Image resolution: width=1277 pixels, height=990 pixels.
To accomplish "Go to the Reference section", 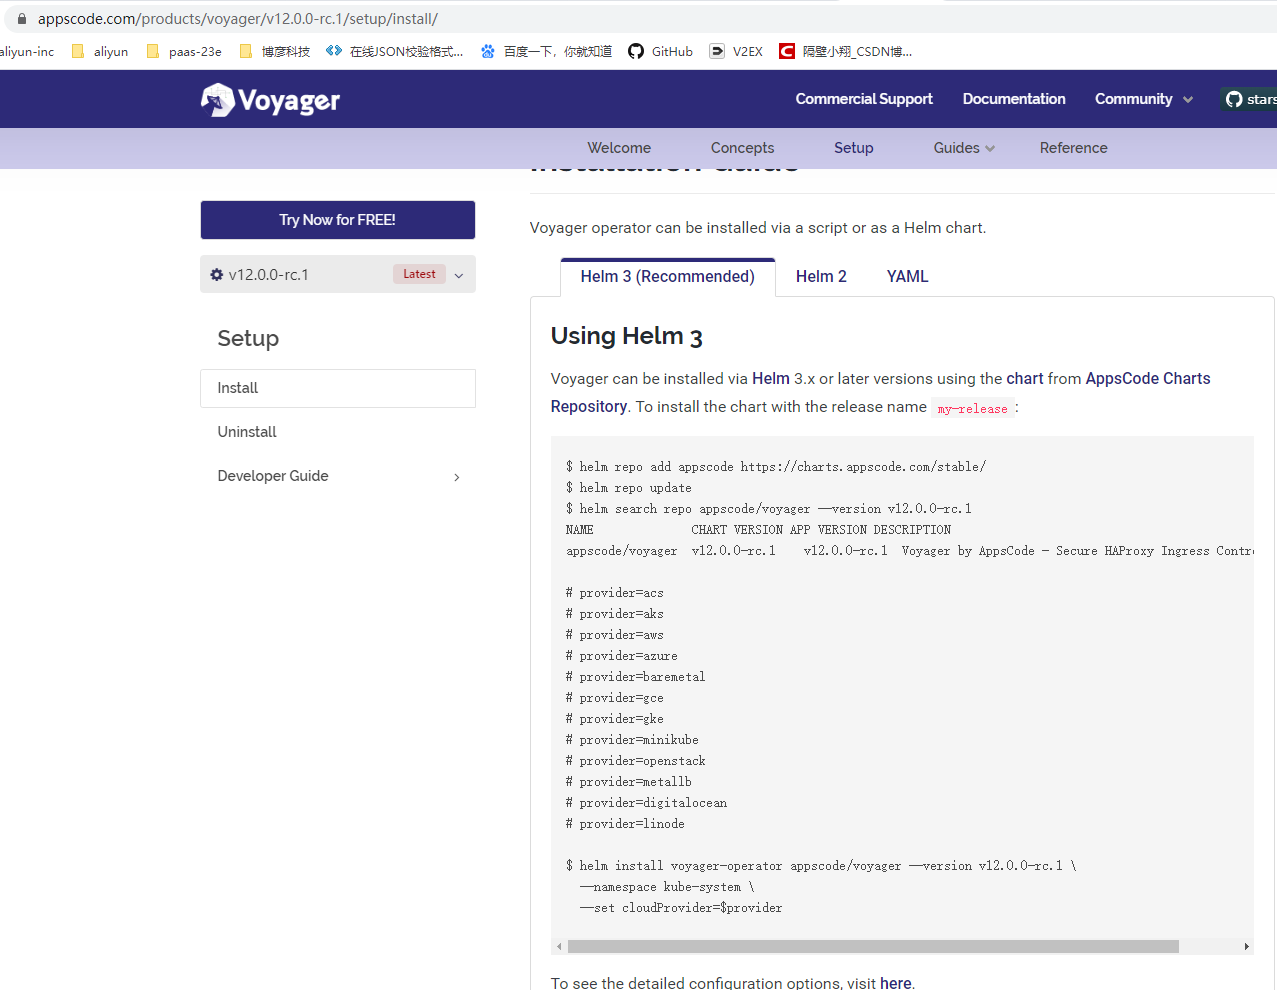I will 1073,148.
